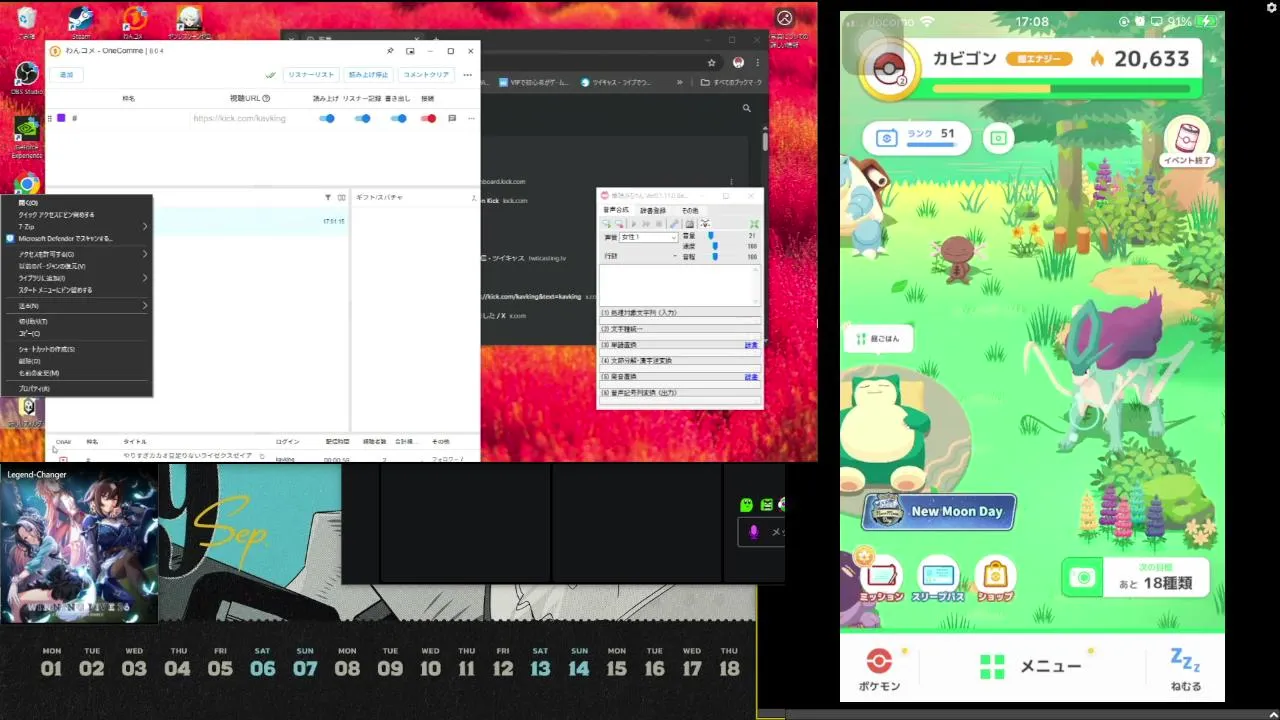Toggle comment column layout icon
This screenshot has height=720, width=1280.
point(341,198)
